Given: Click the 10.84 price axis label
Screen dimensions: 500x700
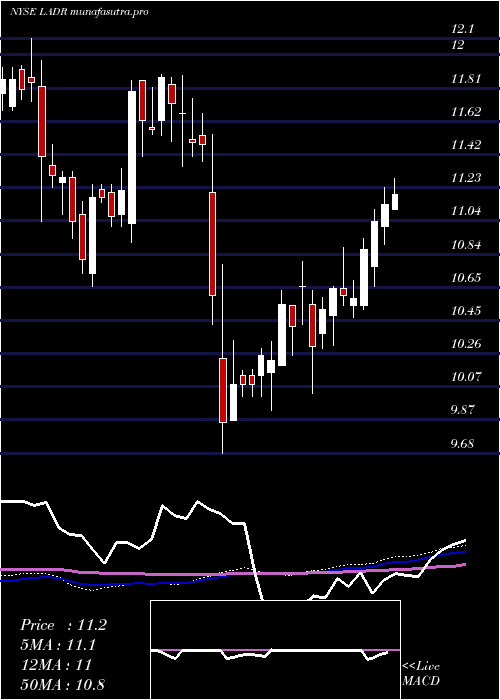Looking at the screenshot, I should click(x=466, y=245).
